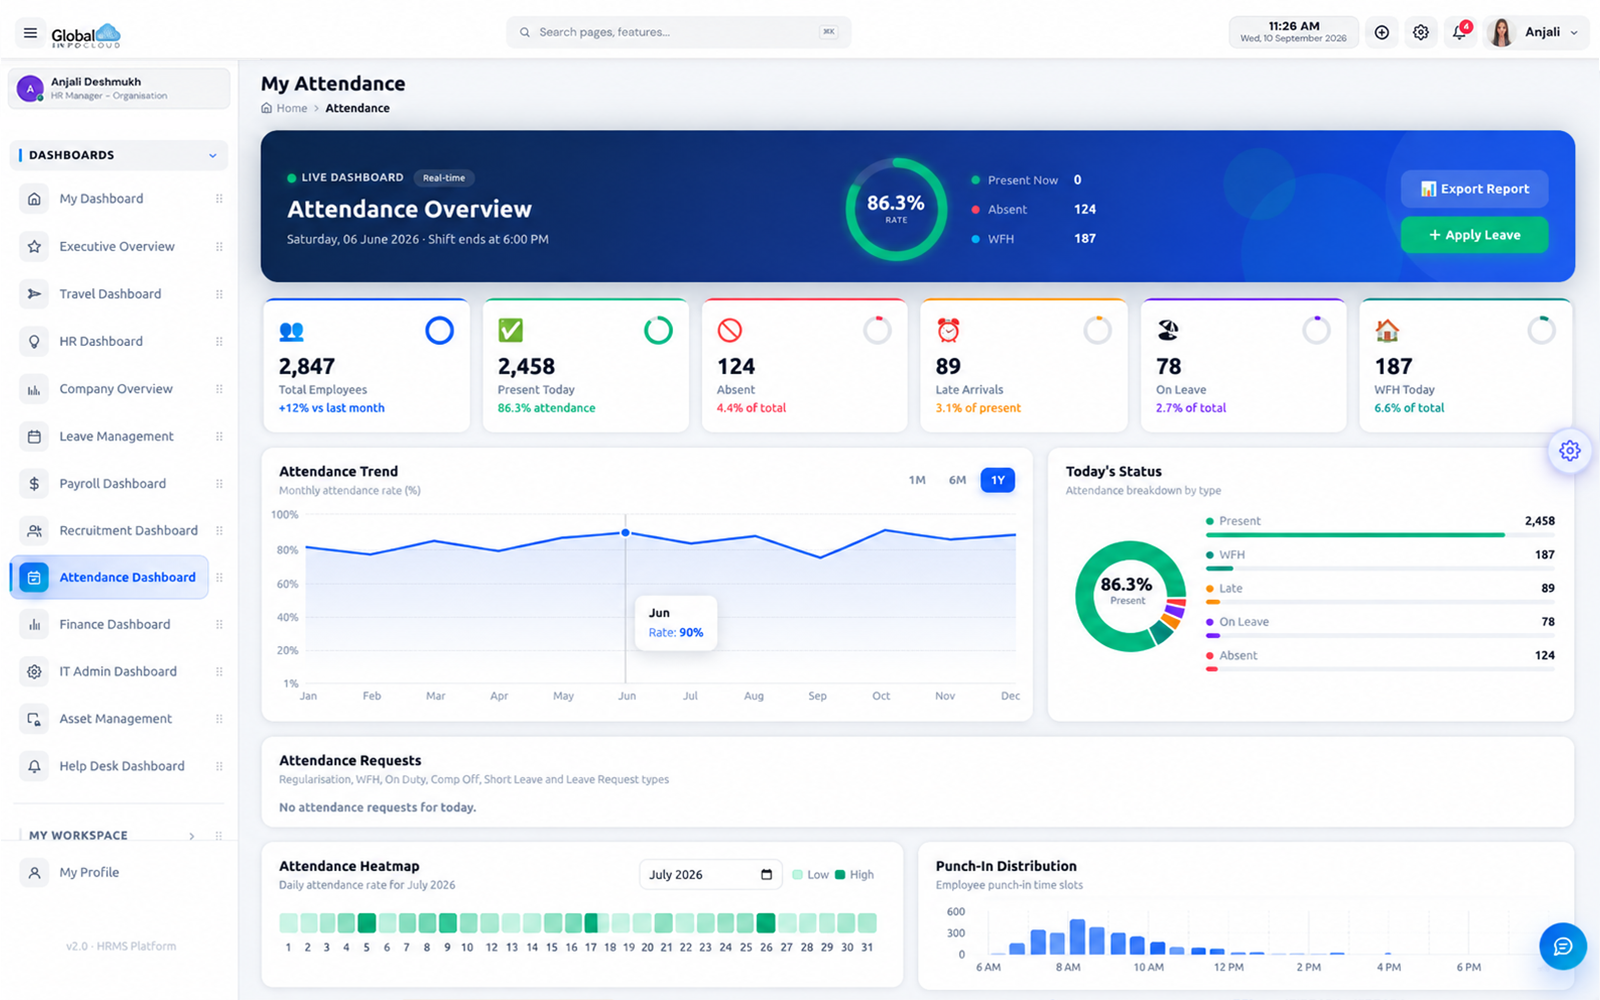This screenshot has width=1600, height=1000.
Task: Toggle the hamburger sidebar menu
Action: (x=30, y=33)
